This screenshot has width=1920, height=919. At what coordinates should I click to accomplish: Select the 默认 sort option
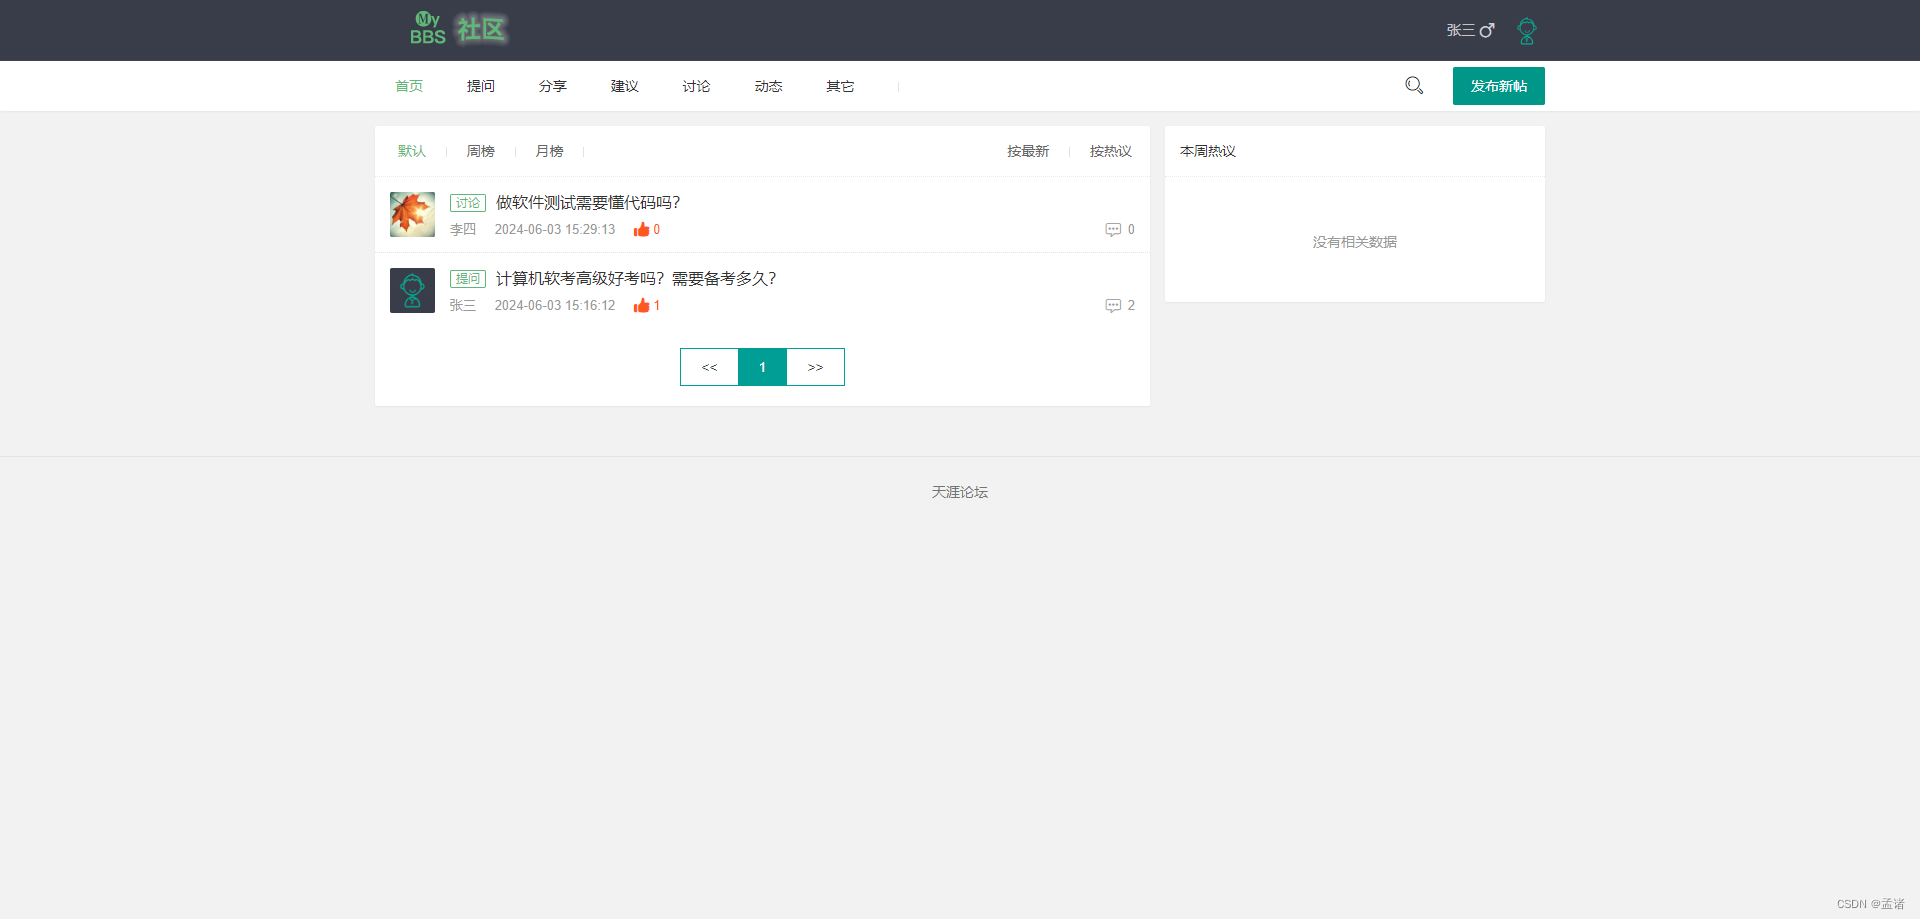click(412, 151)
